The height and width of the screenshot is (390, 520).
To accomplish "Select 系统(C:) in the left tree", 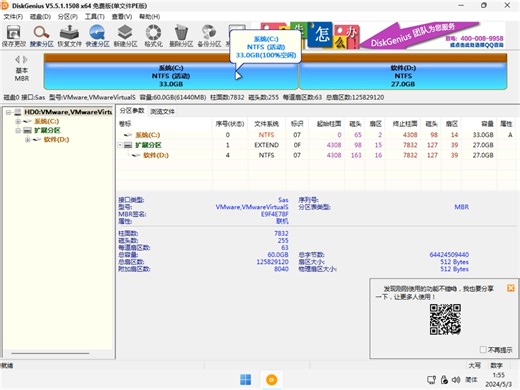I will [47, 121].
